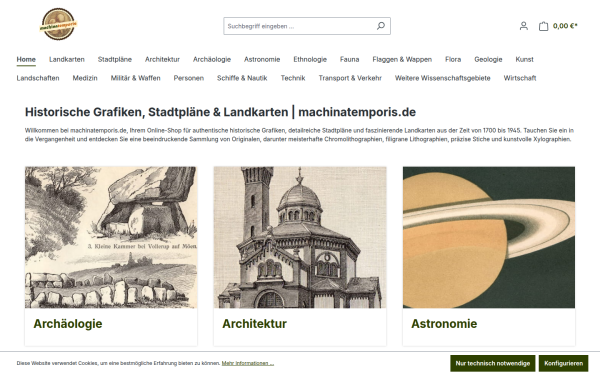
Task: Go to Archäologie in the navigation bar
Action: coord(212,59)
